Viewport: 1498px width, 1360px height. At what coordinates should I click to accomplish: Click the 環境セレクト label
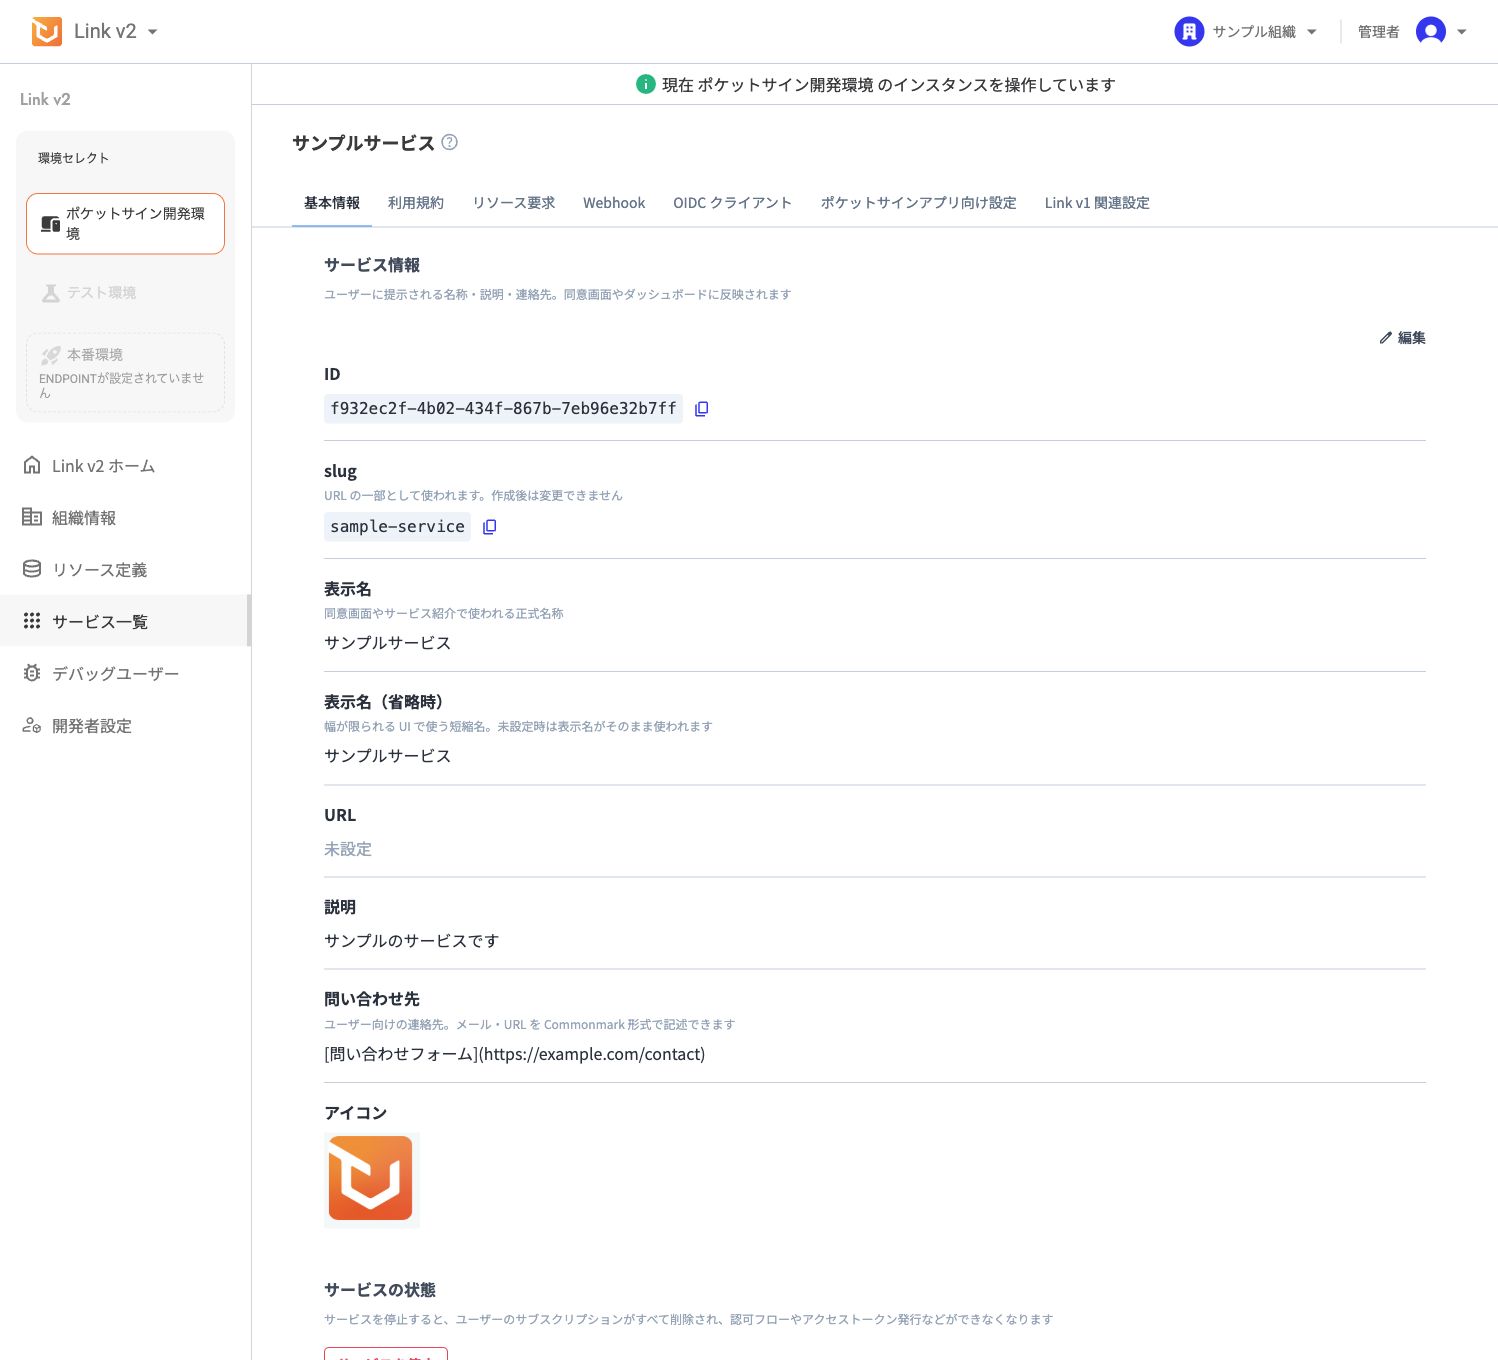click(x=74, y=158)
